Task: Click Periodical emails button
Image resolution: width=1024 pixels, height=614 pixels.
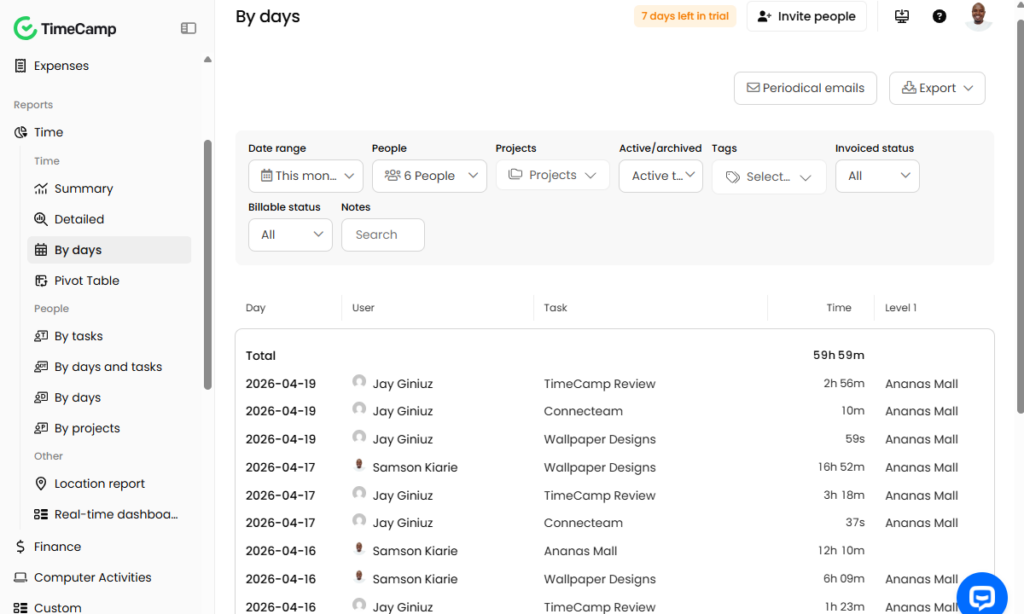Action: click(x=805, y=88)
